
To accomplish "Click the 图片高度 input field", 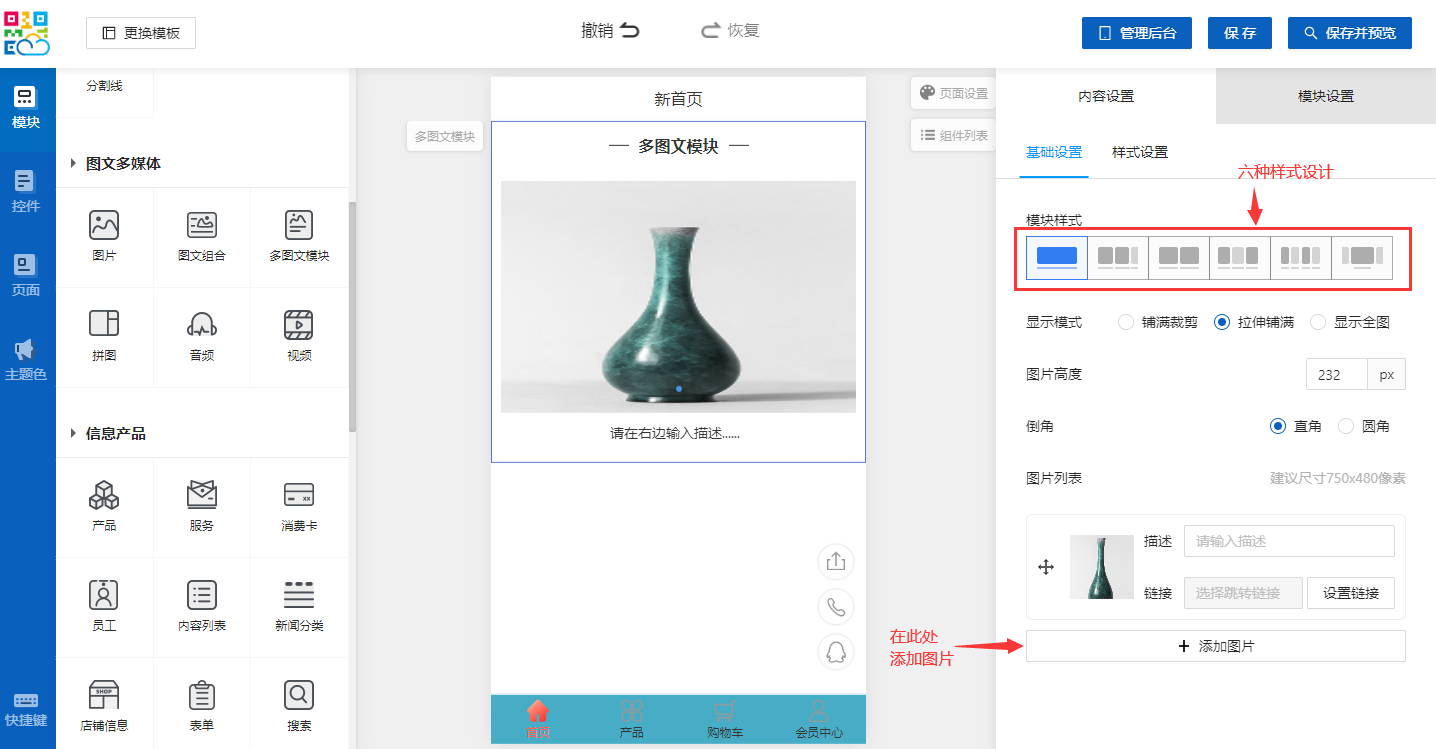I will 1336,375.
